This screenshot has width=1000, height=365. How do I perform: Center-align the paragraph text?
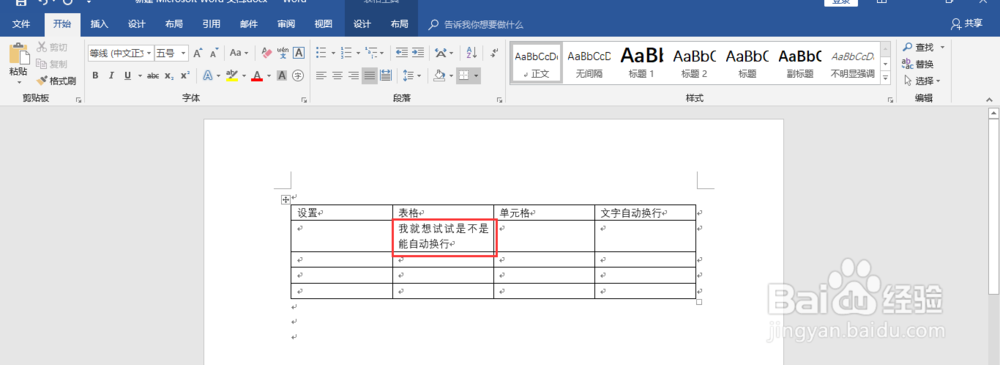click(x=337, y=76)
